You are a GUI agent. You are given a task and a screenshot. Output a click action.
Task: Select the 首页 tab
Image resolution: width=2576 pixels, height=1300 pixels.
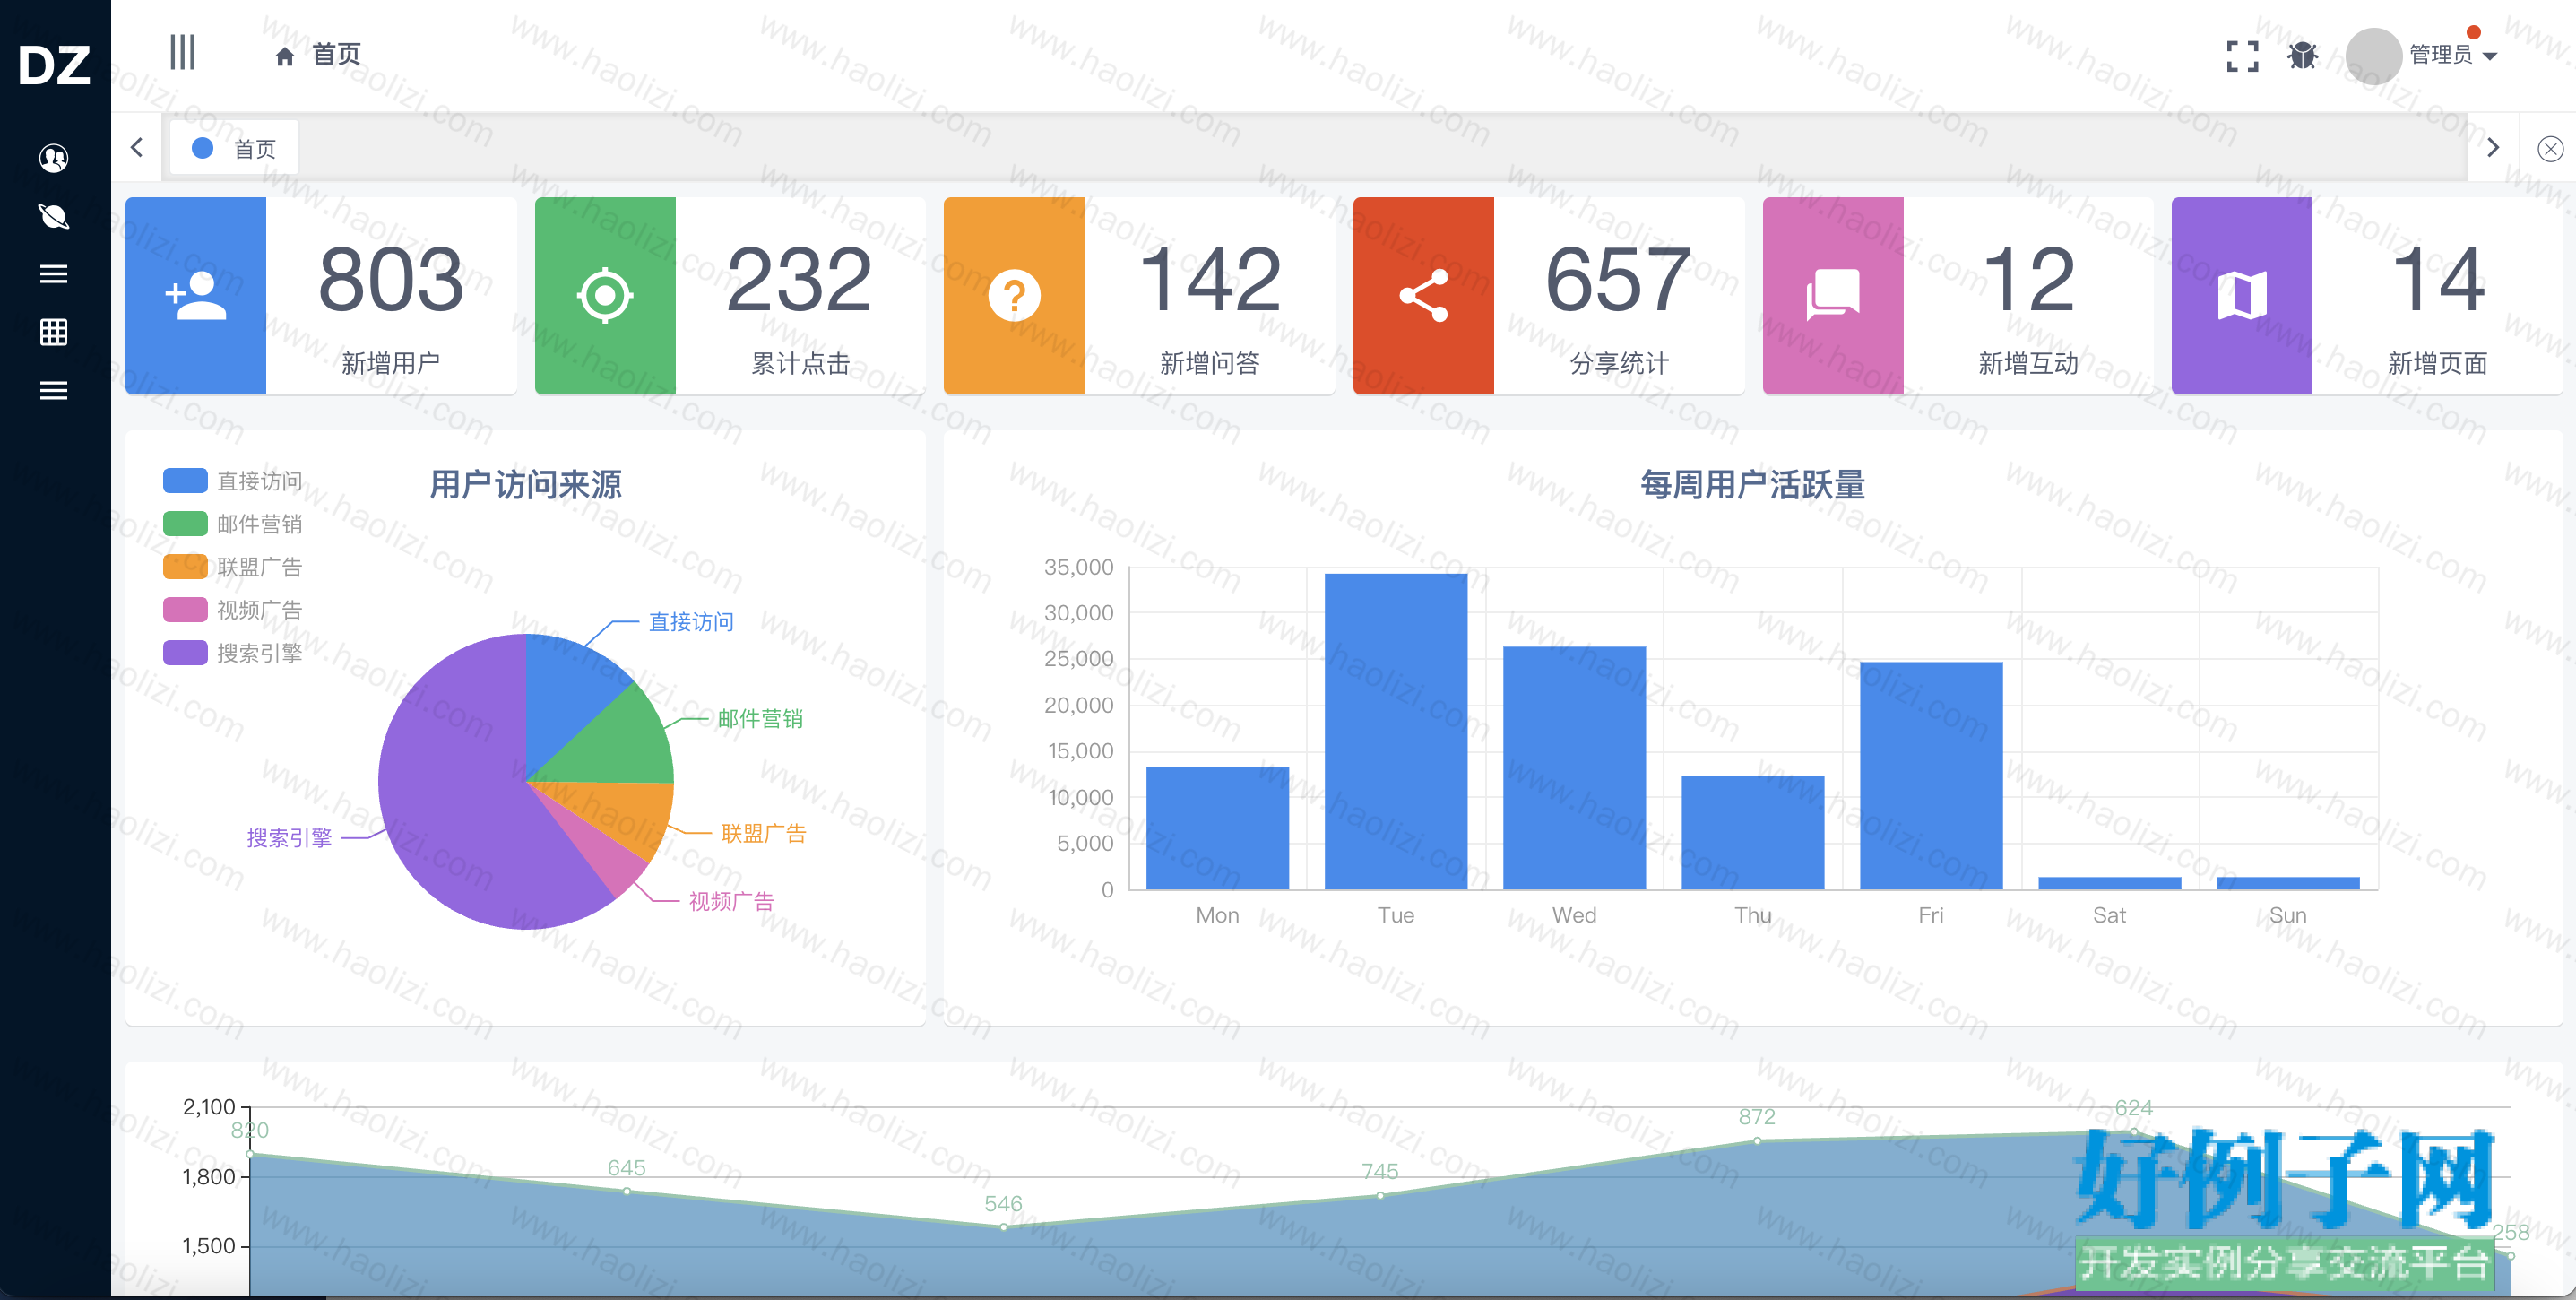pyautogui.click(x=234, y=148)
